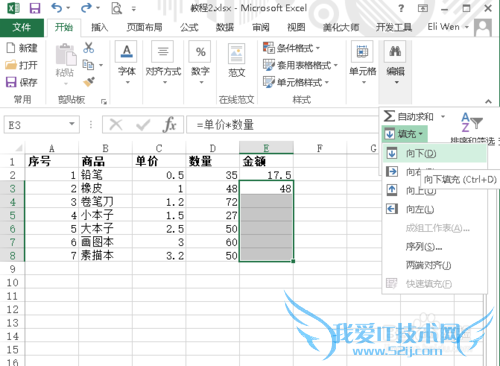Undo the last action
Image resolution: width=500 pixels, height=366 pixels.
pyautogui.click(x=57, y=7)
